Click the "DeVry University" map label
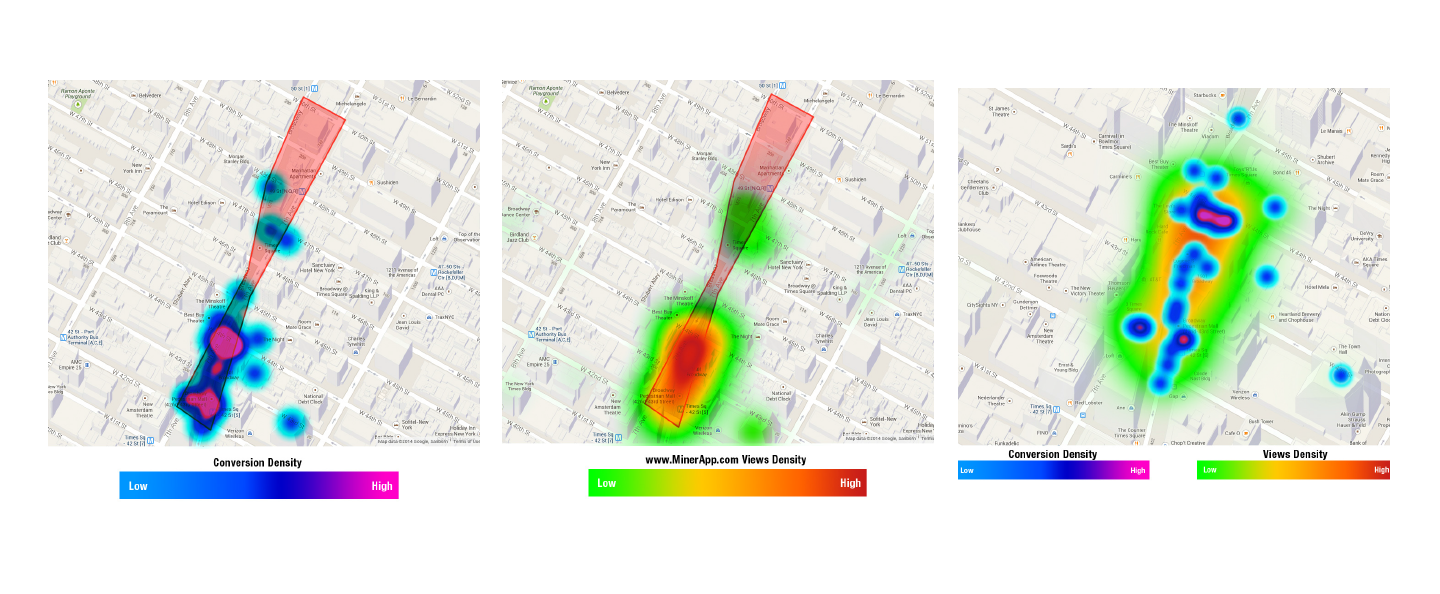 coord(1365,236)
